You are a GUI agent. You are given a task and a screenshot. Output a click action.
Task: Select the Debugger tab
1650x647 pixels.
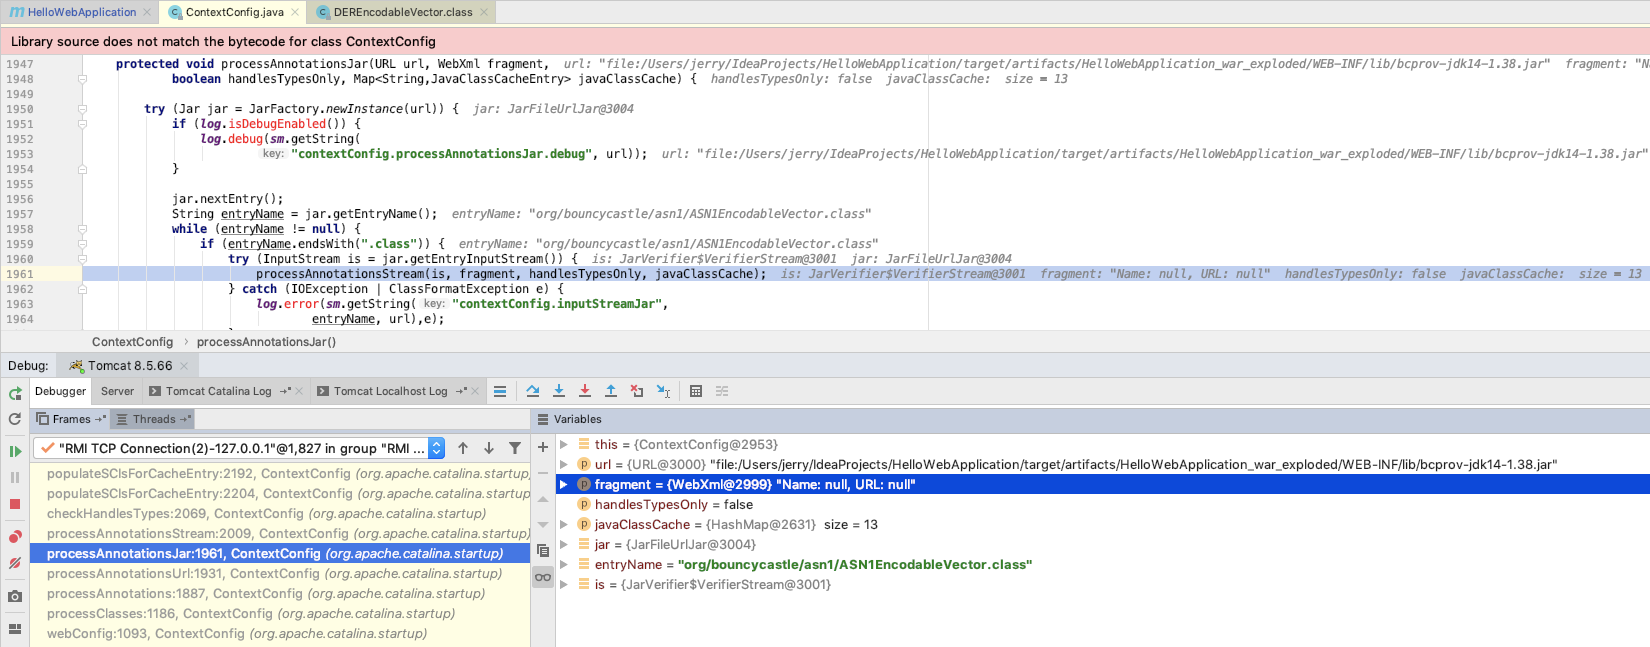click(61, 391)
